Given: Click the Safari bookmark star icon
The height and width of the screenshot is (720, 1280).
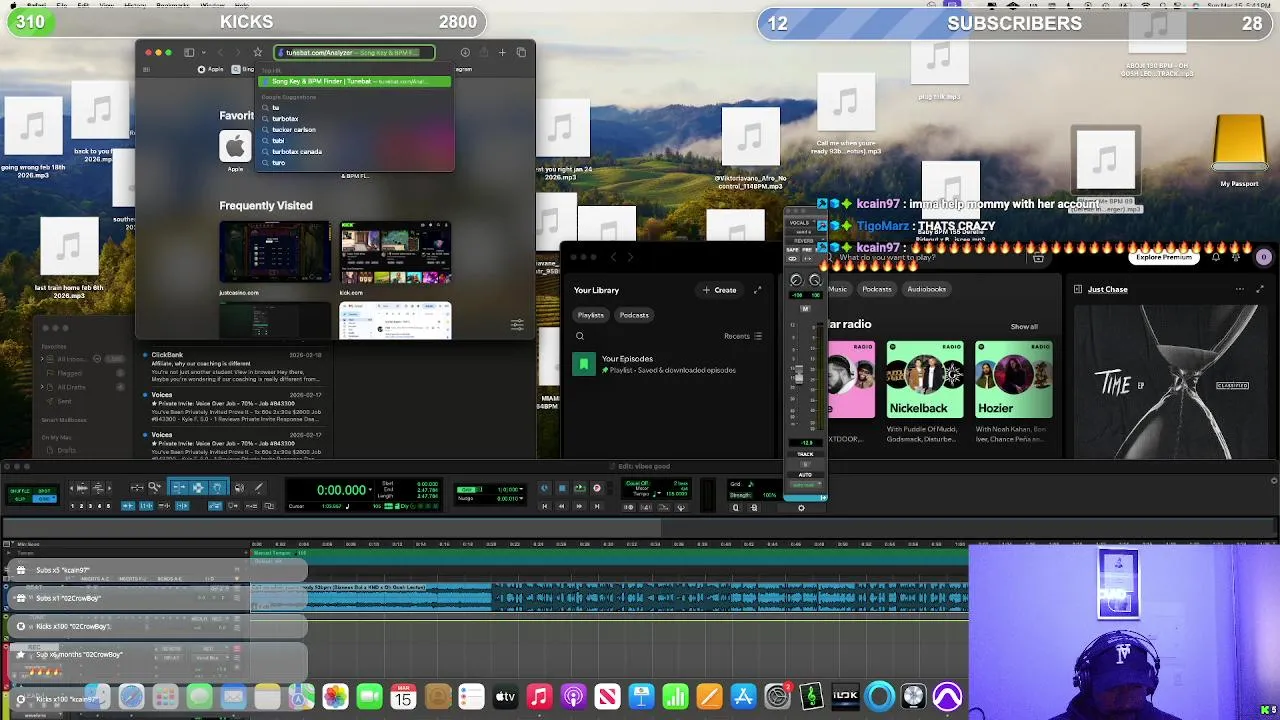Looking at the screenshot, I should point(257,52).
